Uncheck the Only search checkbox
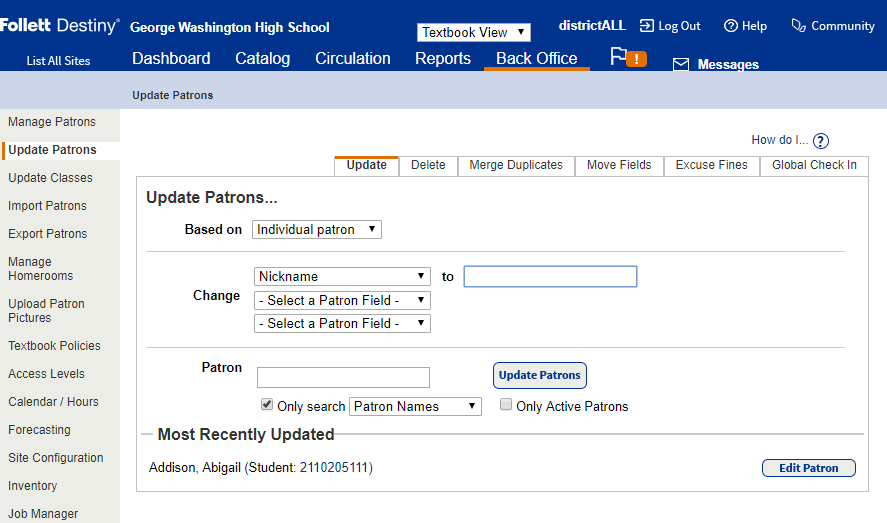 click(267, 405)
